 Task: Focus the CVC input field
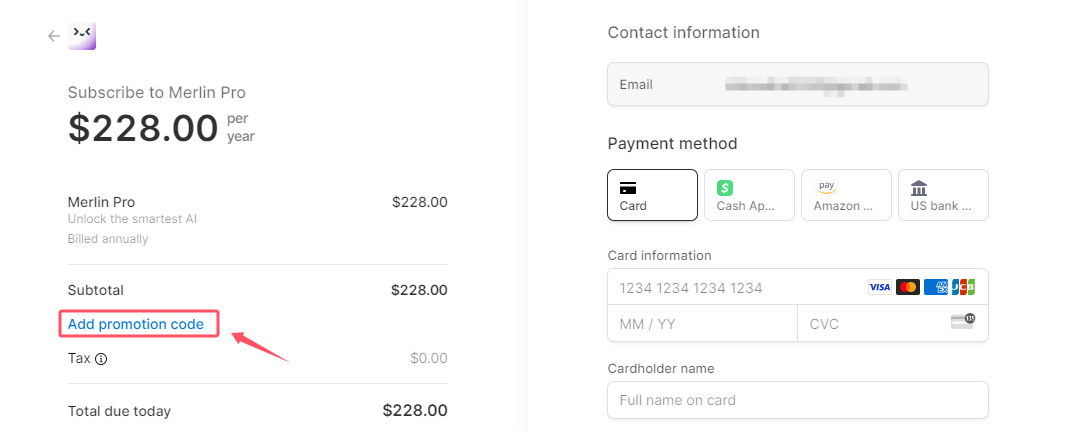892,323
